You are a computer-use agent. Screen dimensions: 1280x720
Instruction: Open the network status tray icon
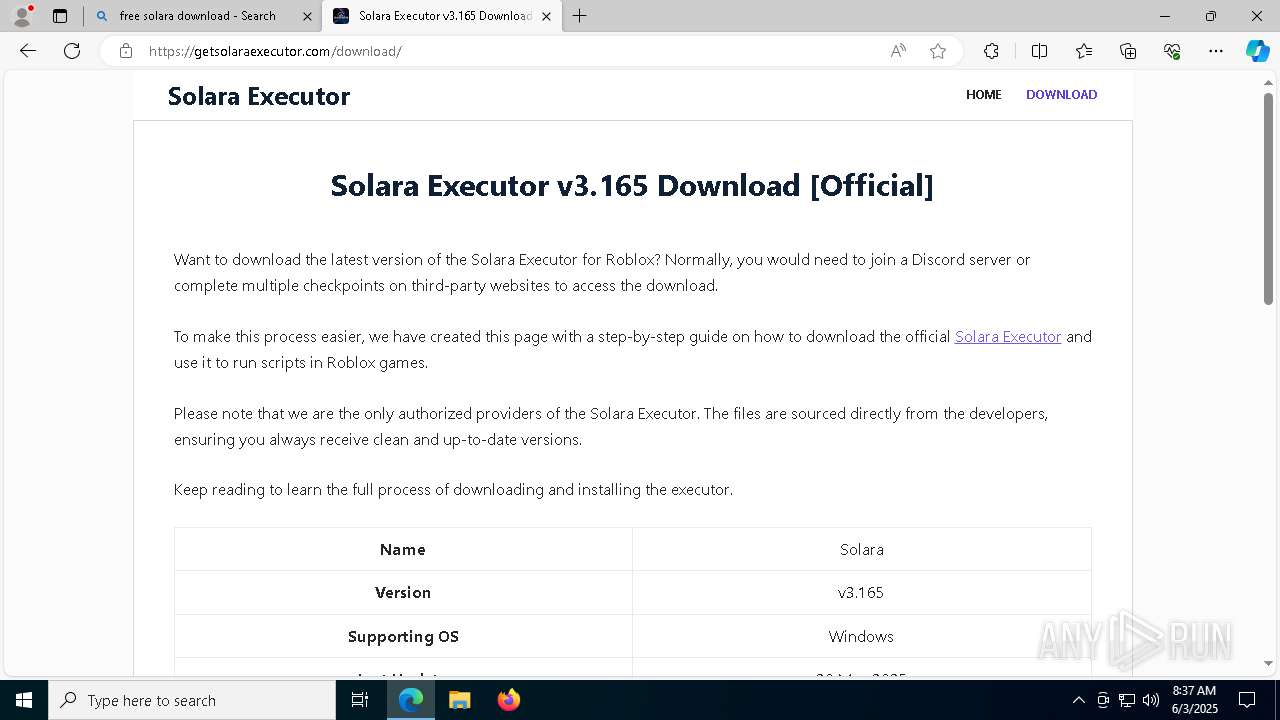1127,700
